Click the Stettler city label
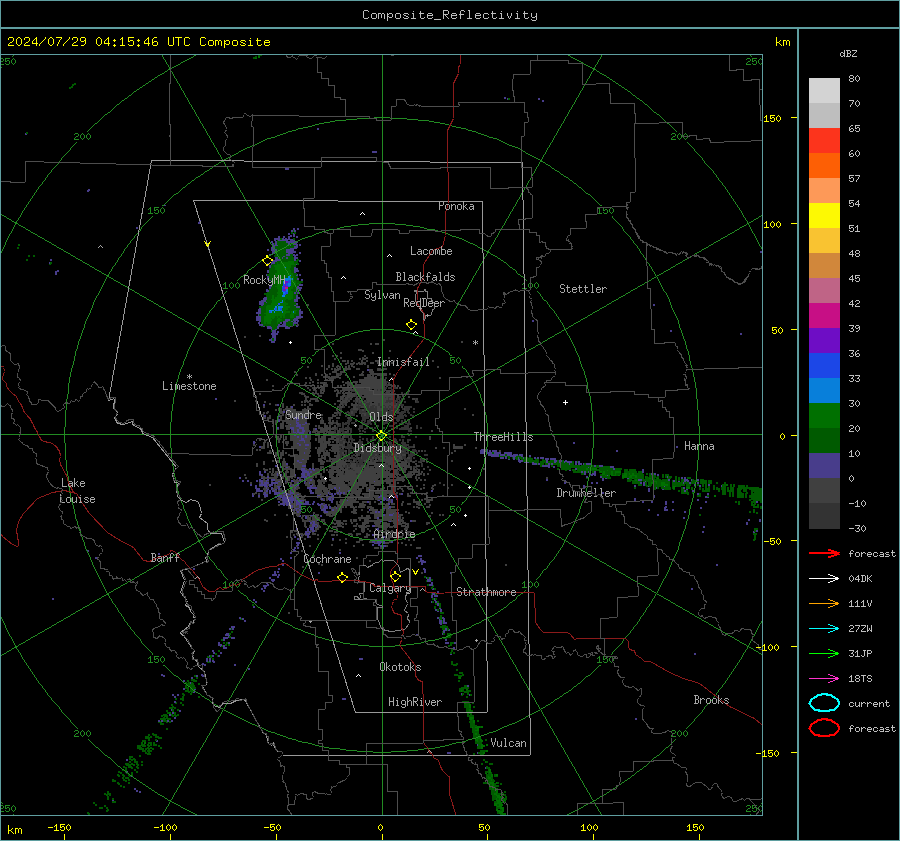The width and height of the screenshot is (900, 841). click(583, 289)
